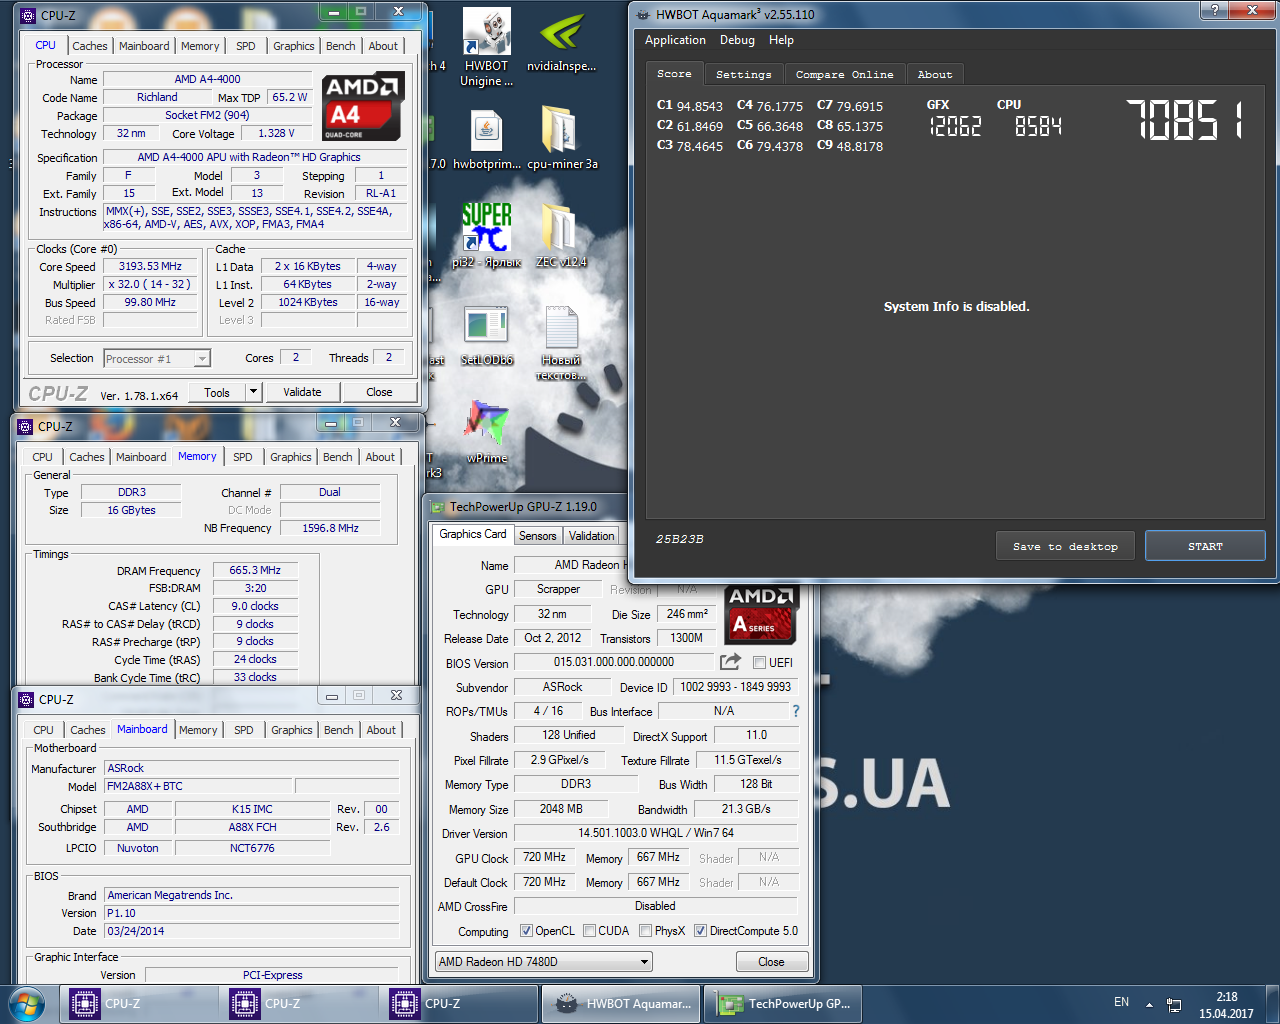Open Windows Start button
Image resolution: width=1280 pixels, height=1024 pixels.
click(25, 1004)
